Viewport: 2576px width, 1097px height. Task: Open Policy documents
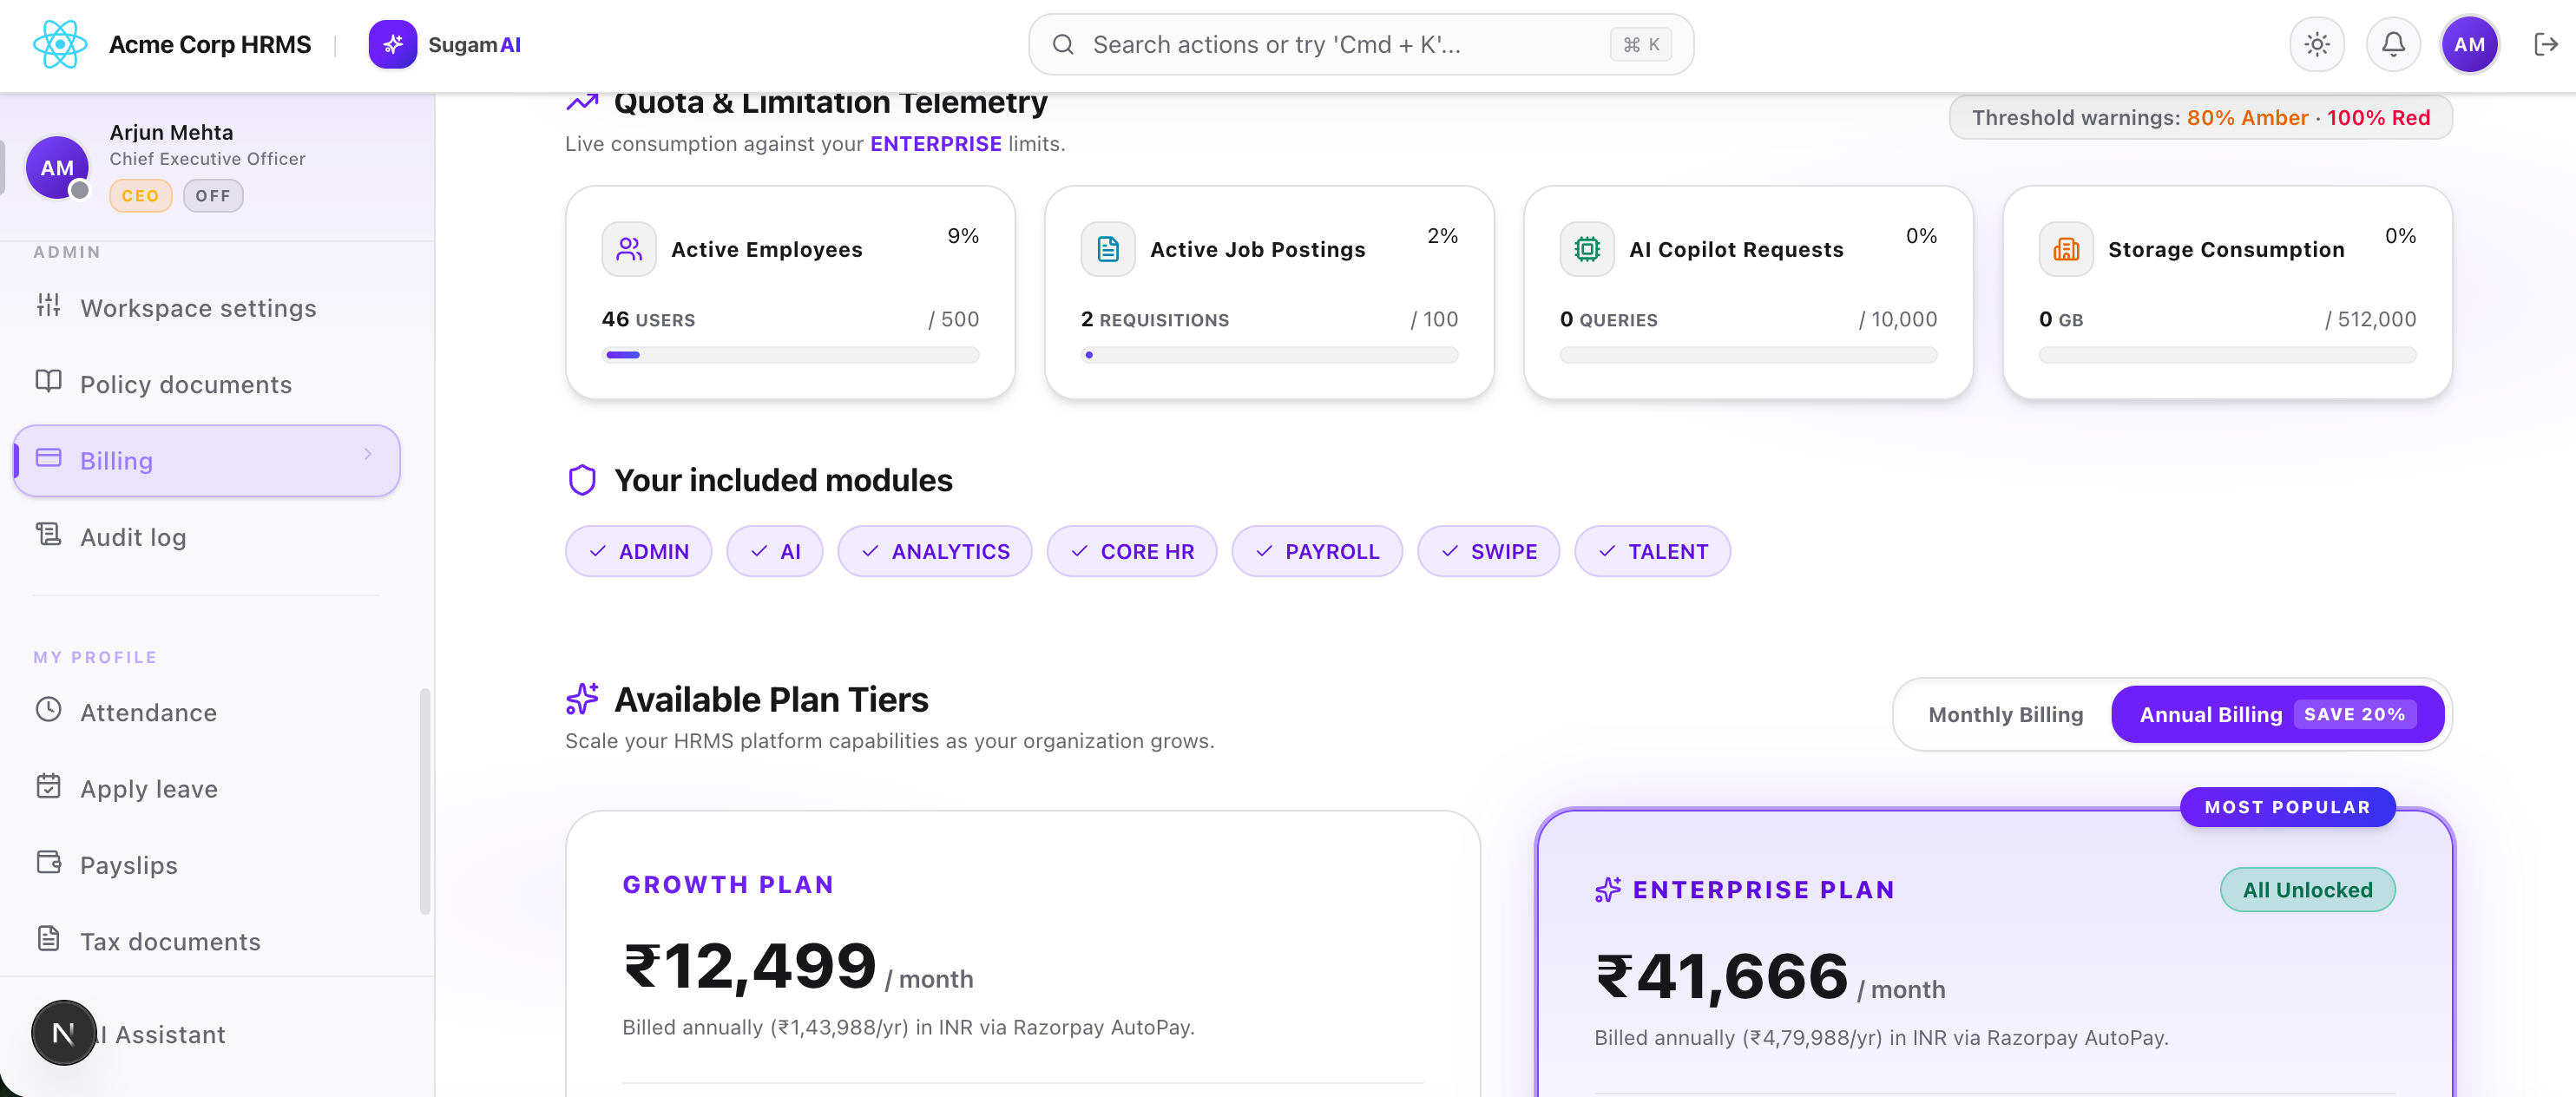[207, 385]
